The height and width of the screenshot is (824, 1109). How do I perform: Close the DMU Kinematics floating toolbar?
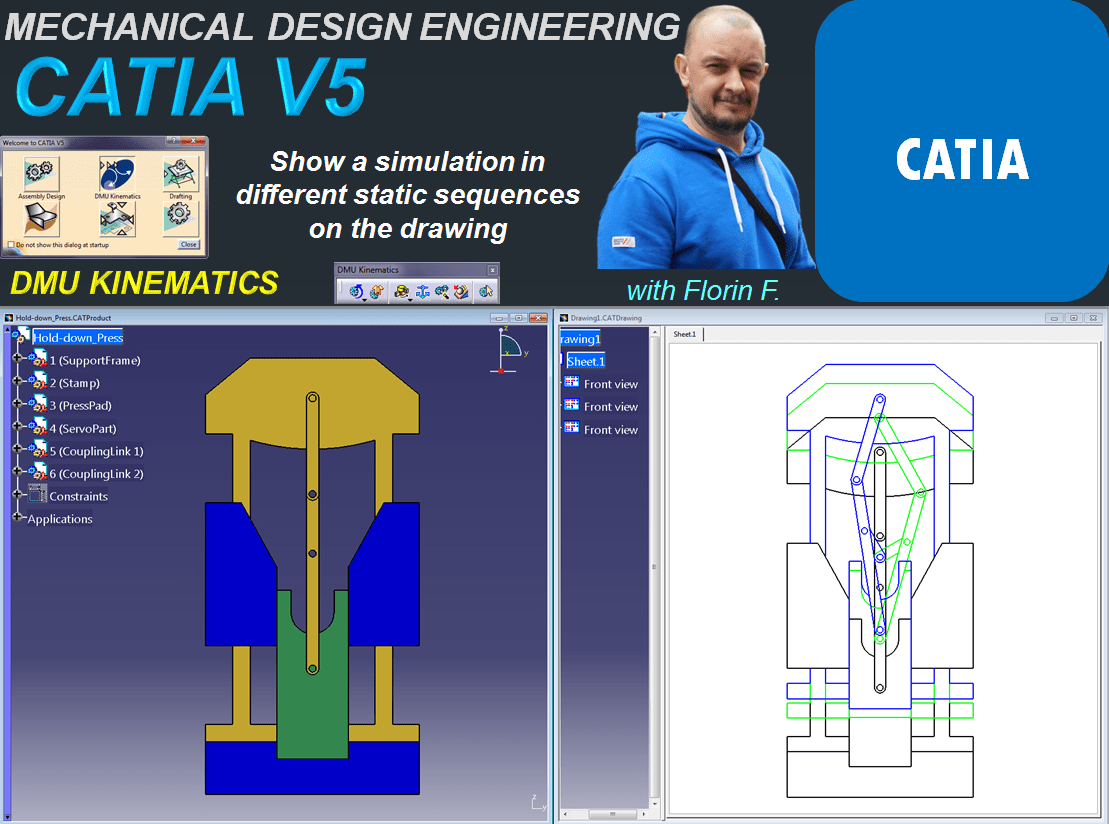coord(492,270)
